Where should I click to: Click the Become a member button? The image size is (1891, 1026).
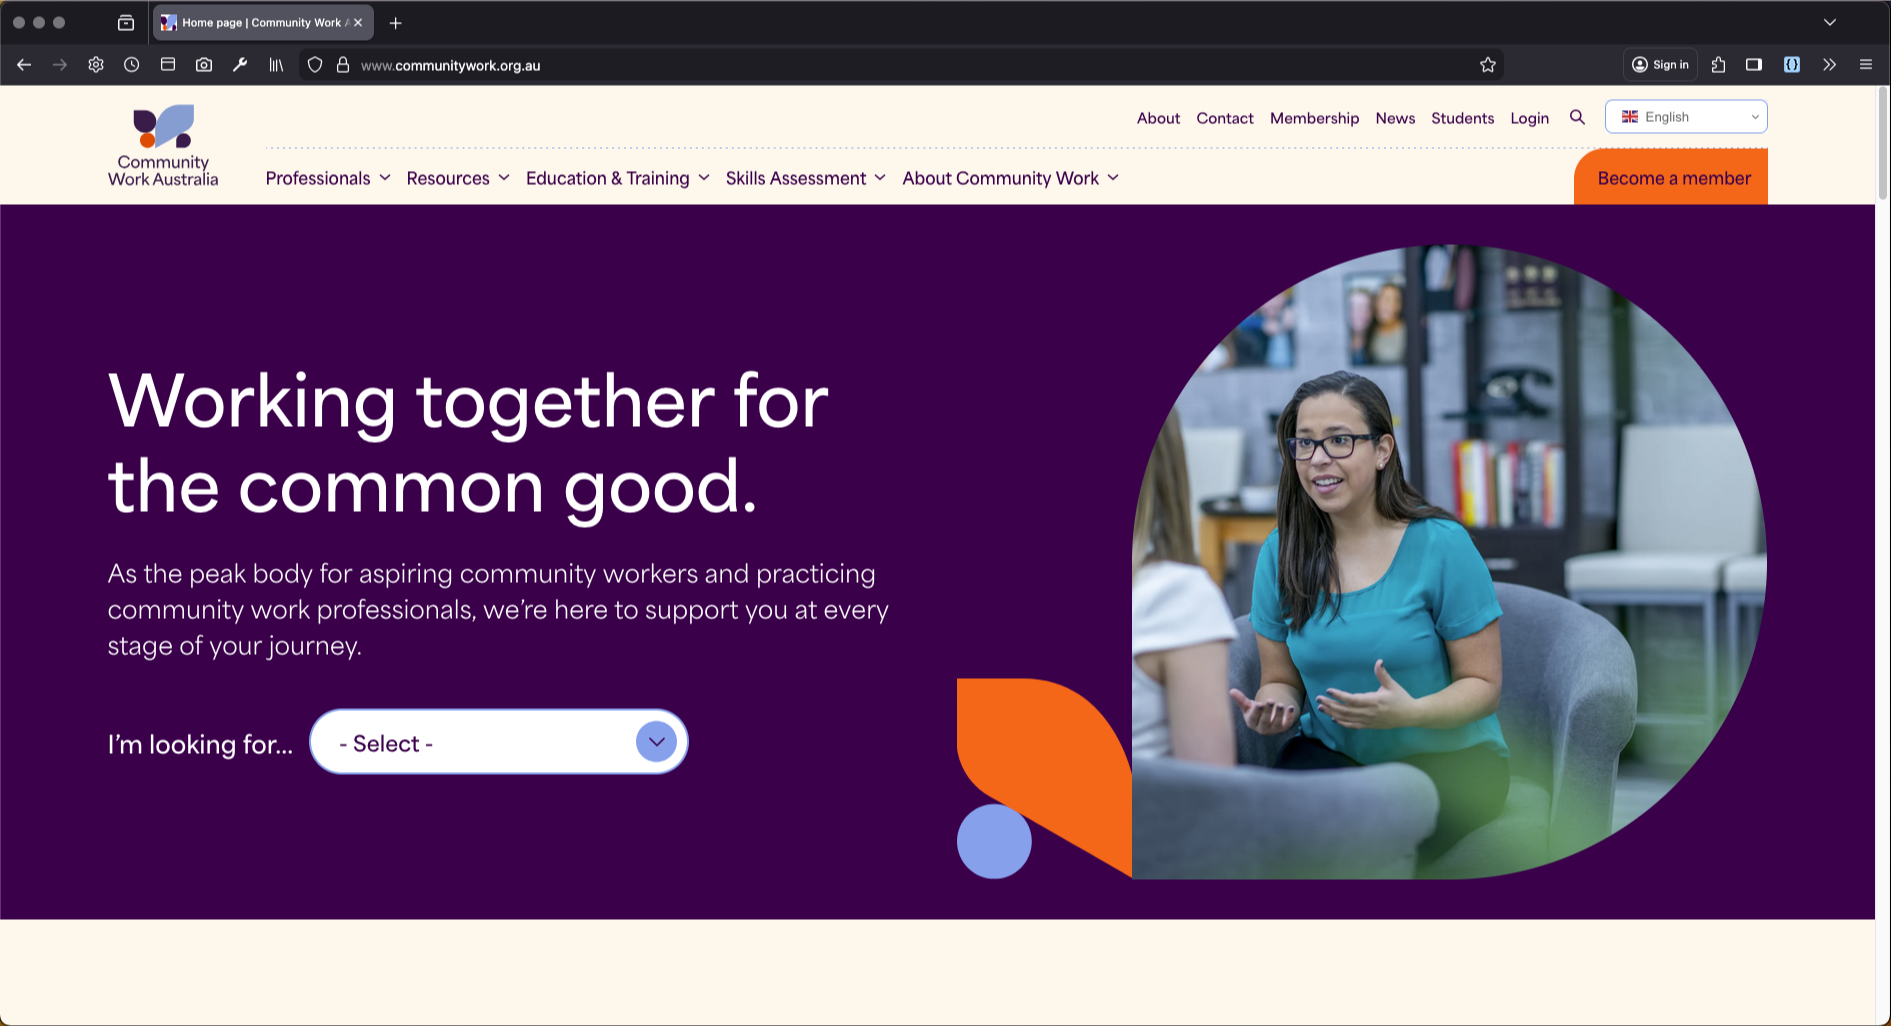pos(1671,177)
